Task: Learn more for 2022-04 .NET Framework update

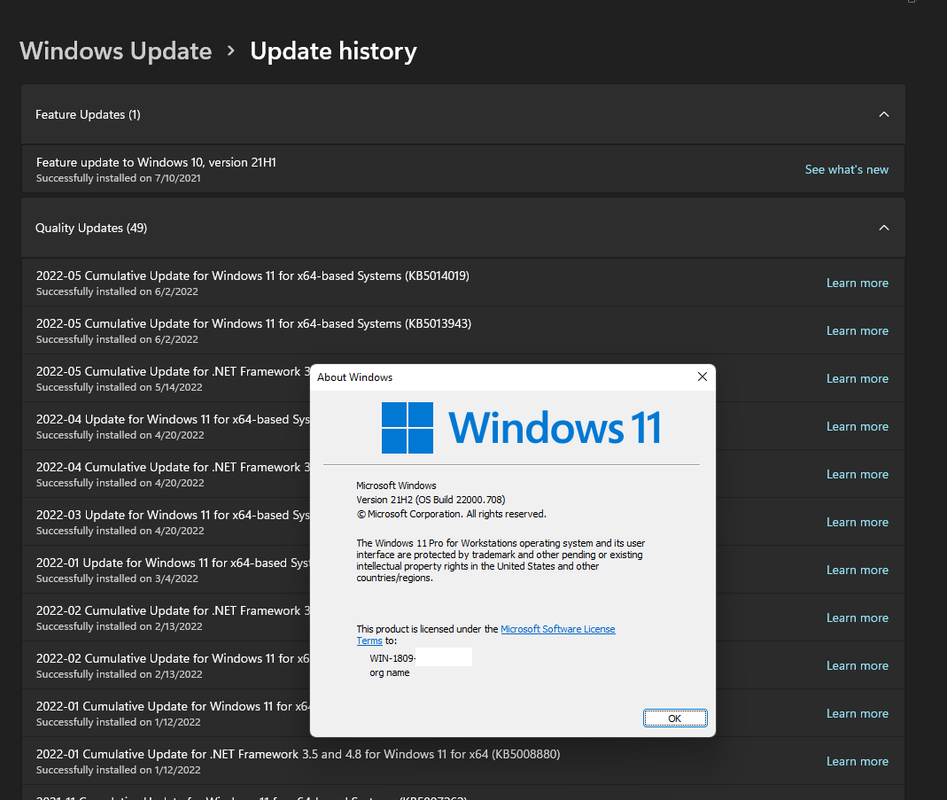Action: tap(857, 474)
